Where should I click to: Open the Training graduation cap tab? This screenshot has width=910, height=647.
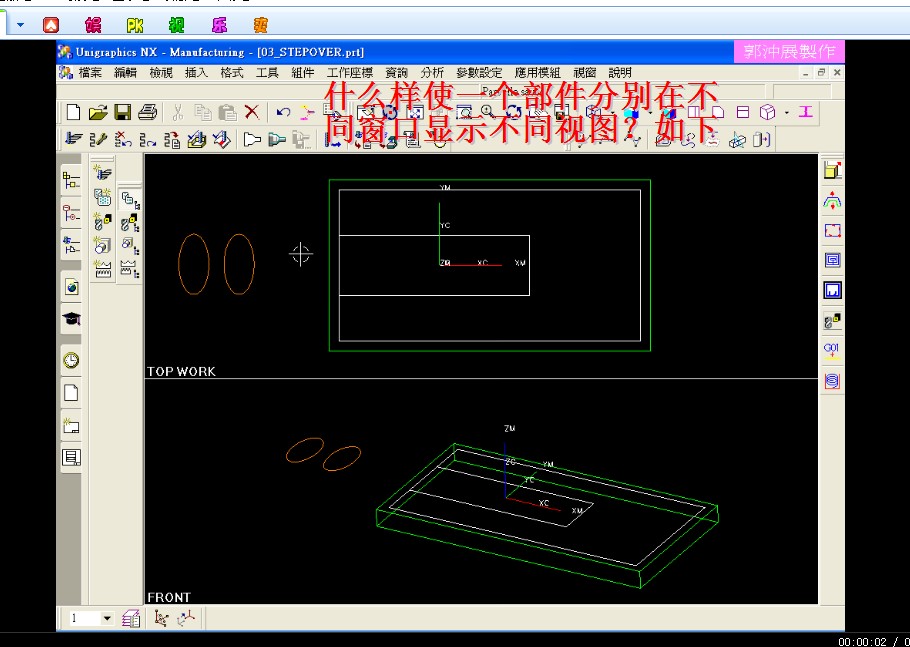71,319
